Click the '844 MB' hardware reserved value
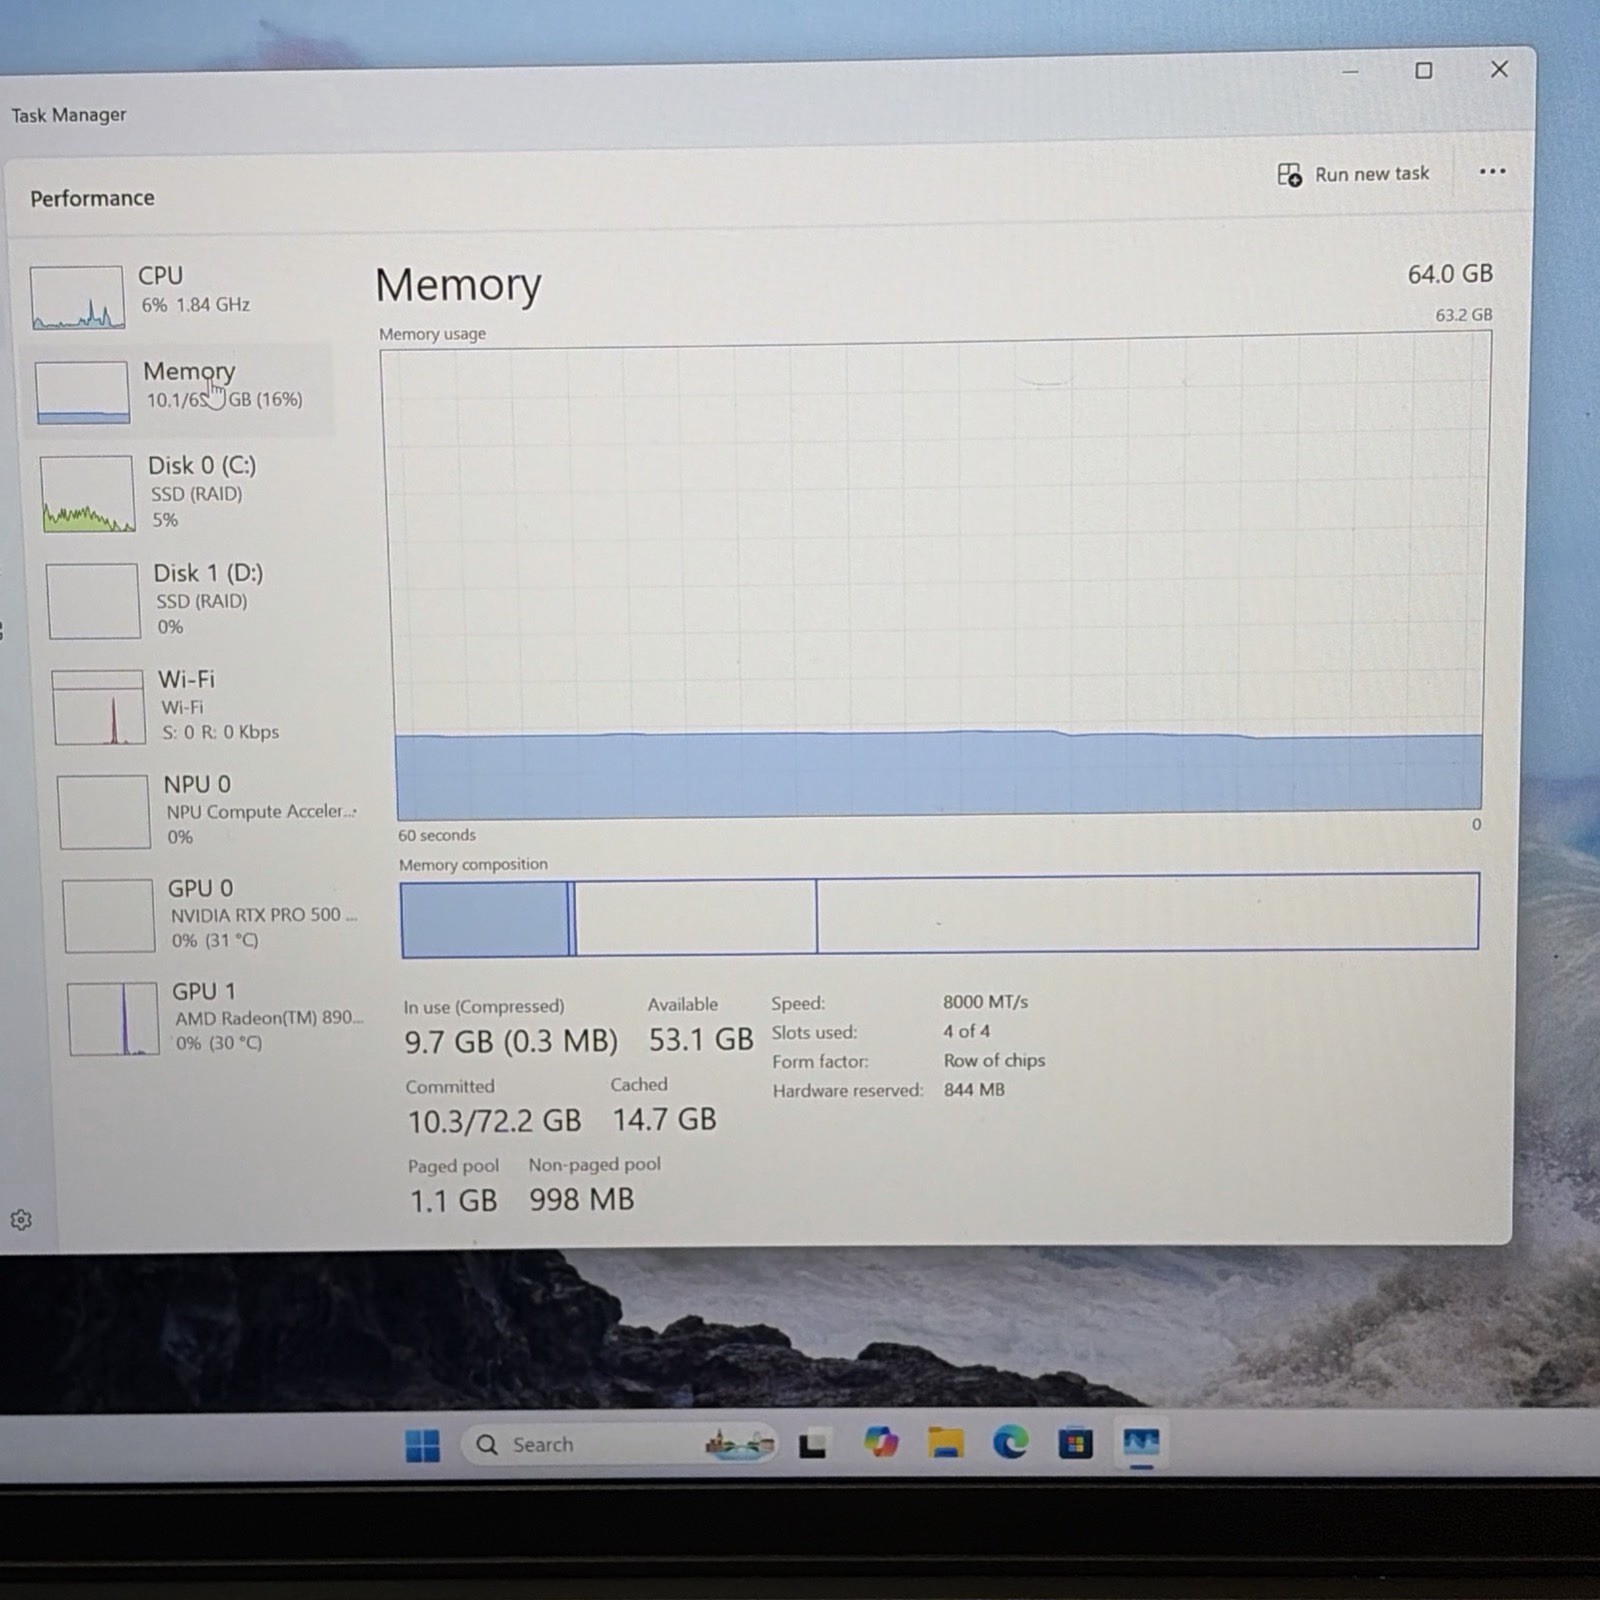1600x1600 pixels. (x=974, y=1090)
